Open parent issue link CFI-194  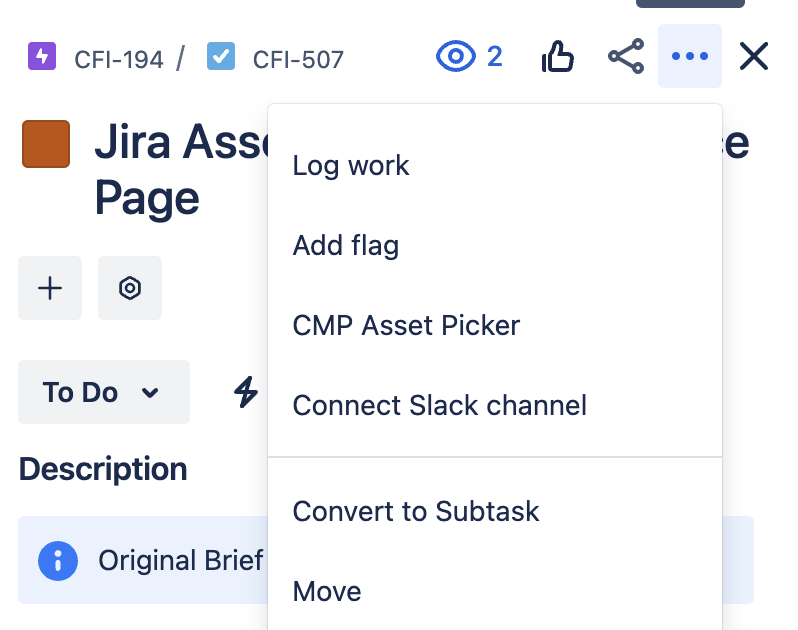(119, 60)
